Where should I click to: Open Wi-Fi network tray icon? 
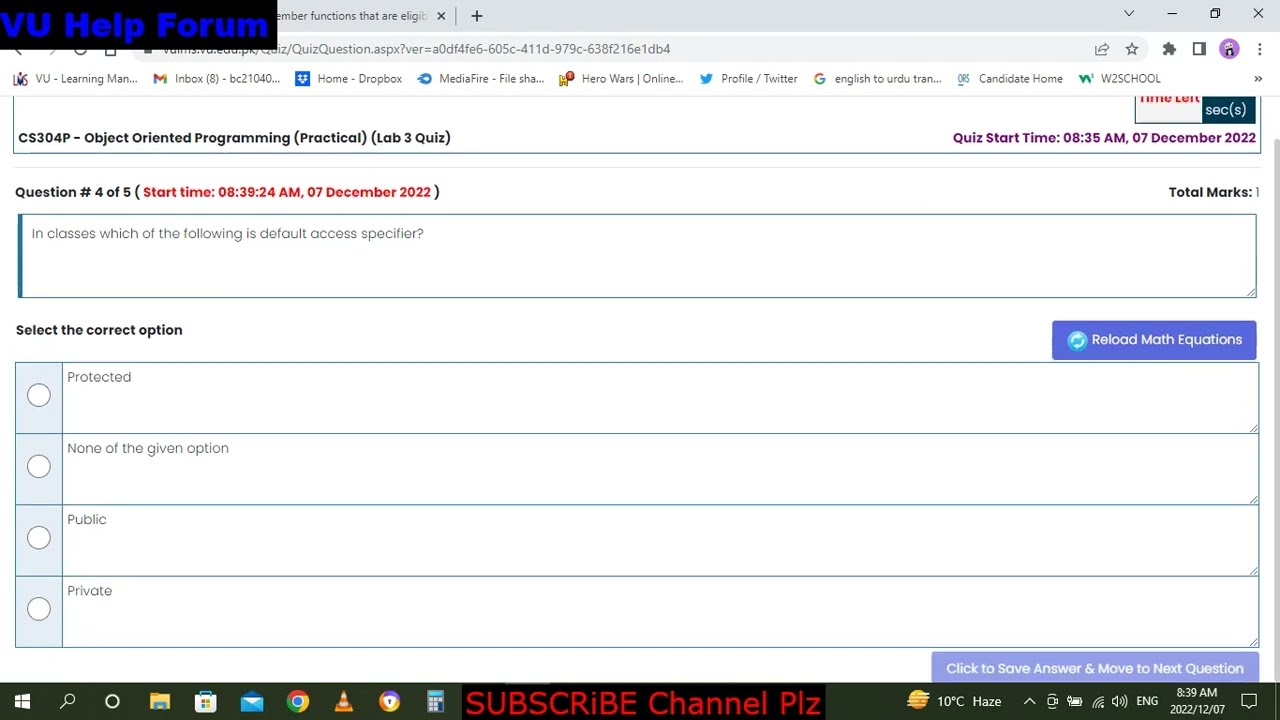[1098, 702]
